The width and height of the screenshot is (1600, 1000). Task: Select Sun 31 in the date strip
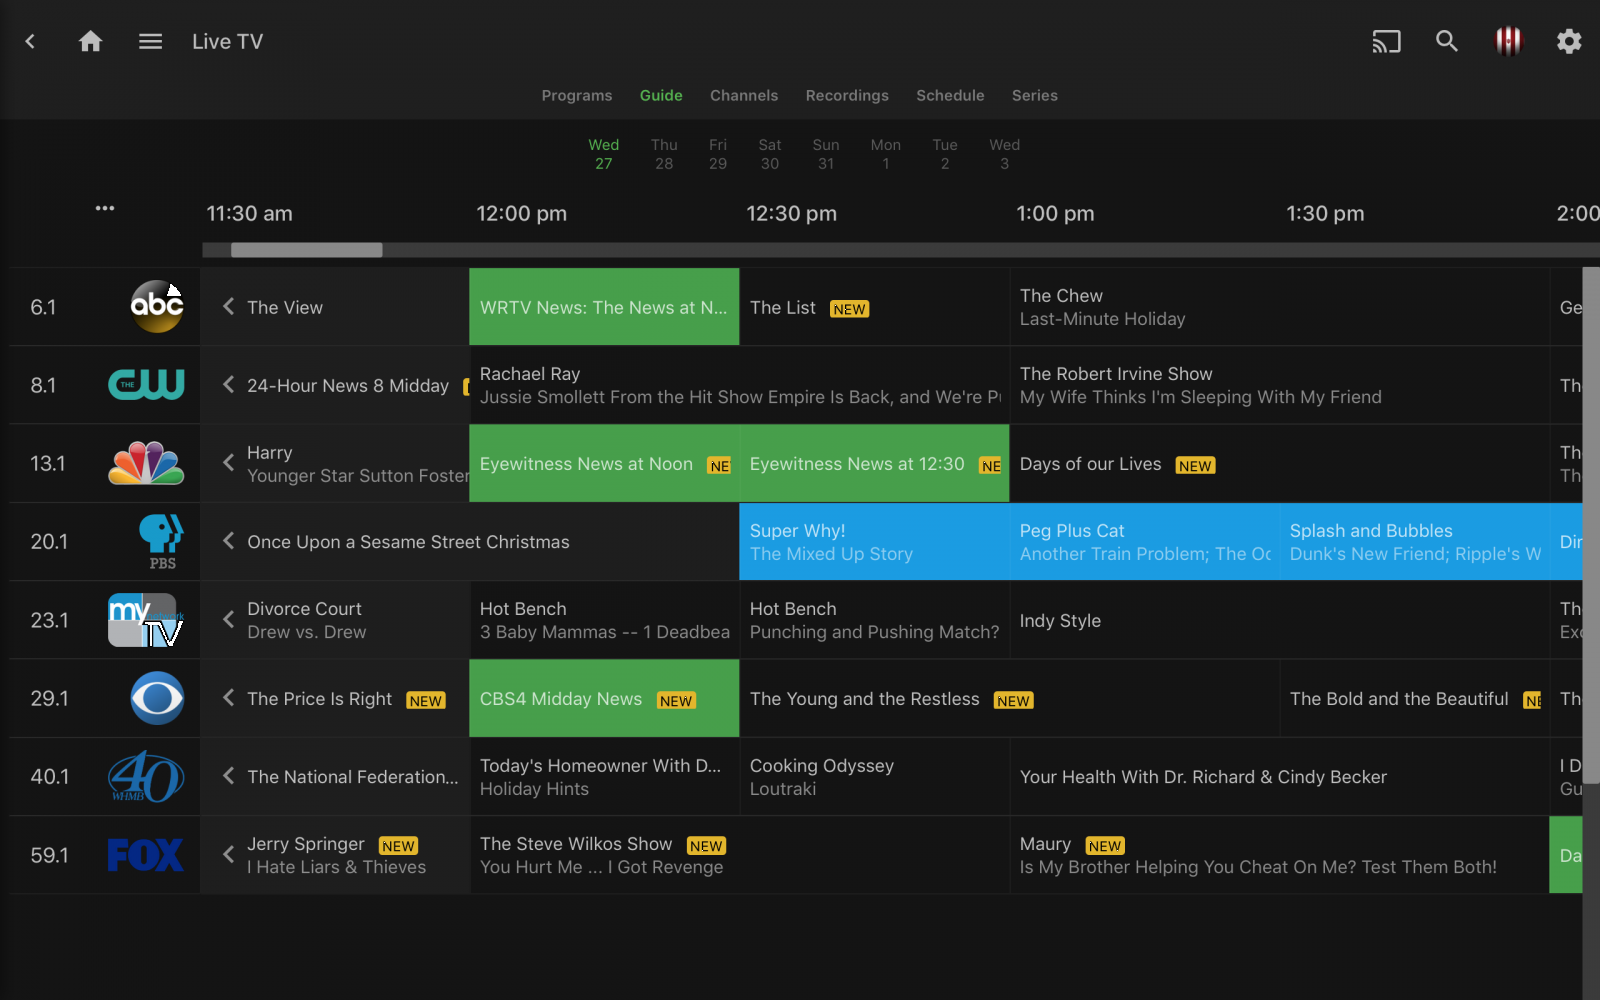pos(826,154)
